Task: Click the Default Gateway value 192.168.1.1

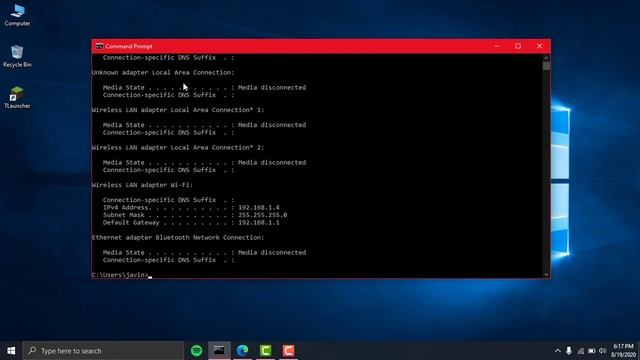Action: click(259, 223)
